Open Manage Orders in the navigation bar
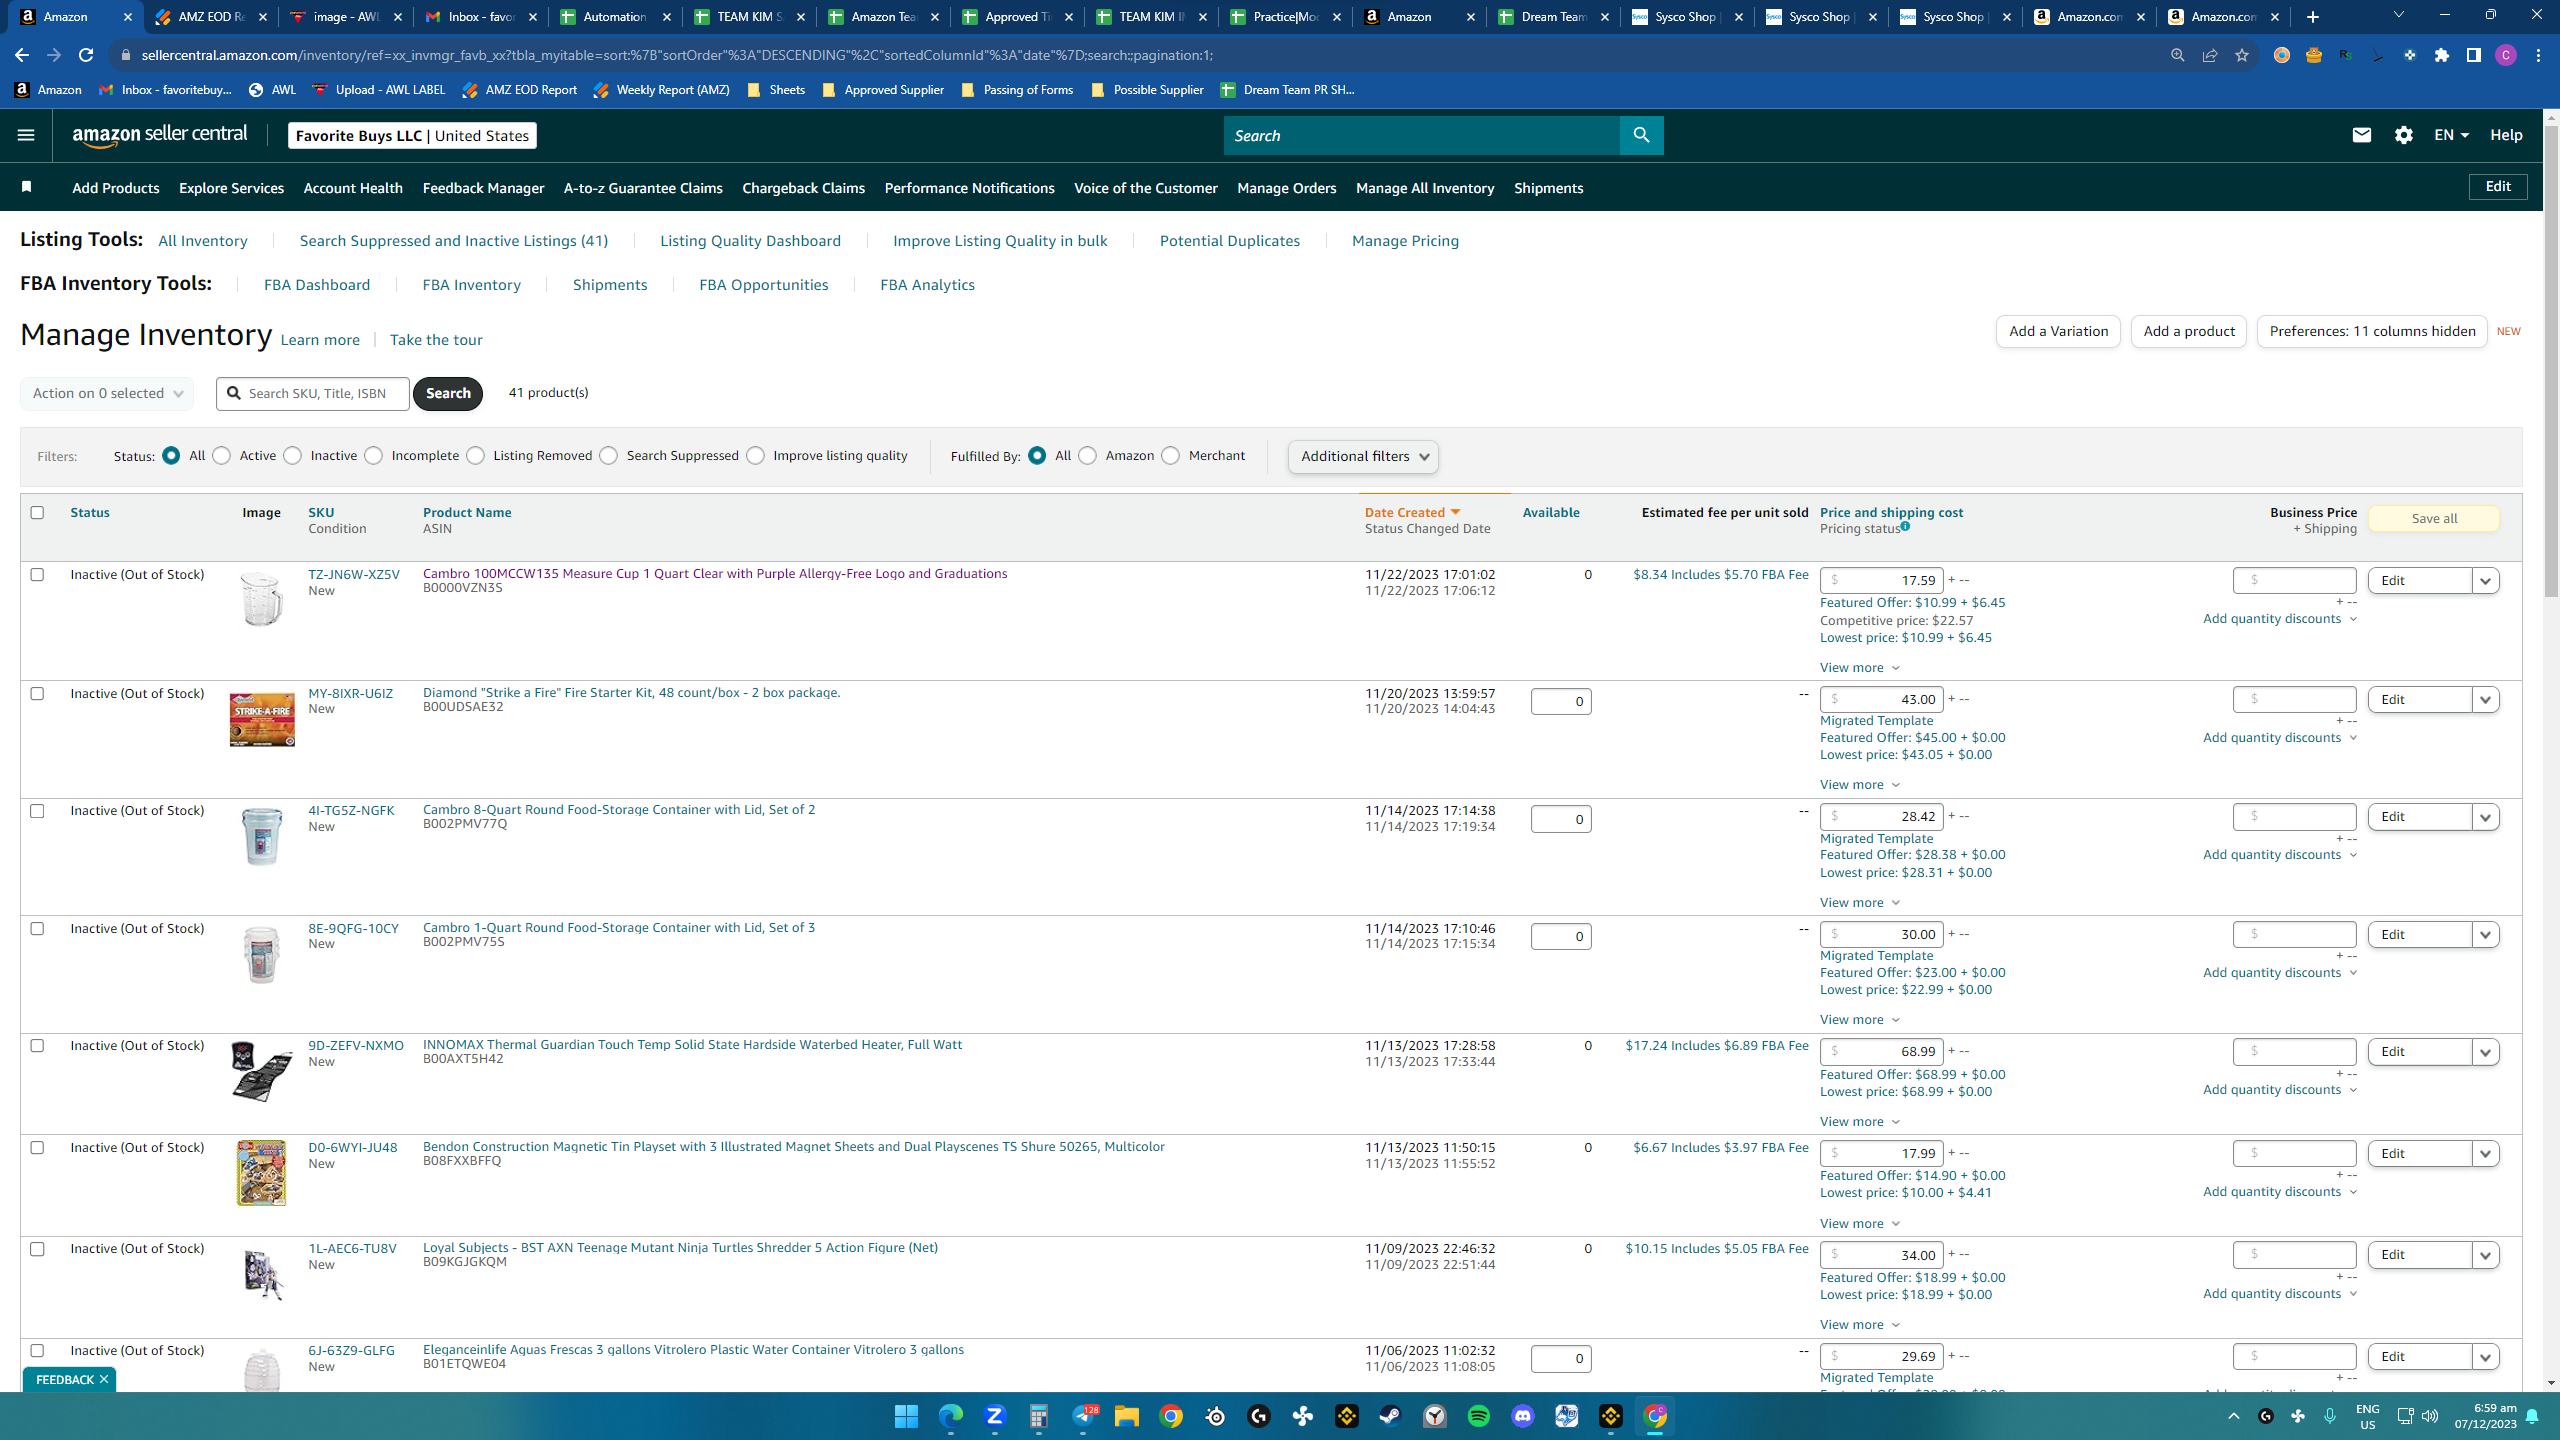 click(1286, 188)
